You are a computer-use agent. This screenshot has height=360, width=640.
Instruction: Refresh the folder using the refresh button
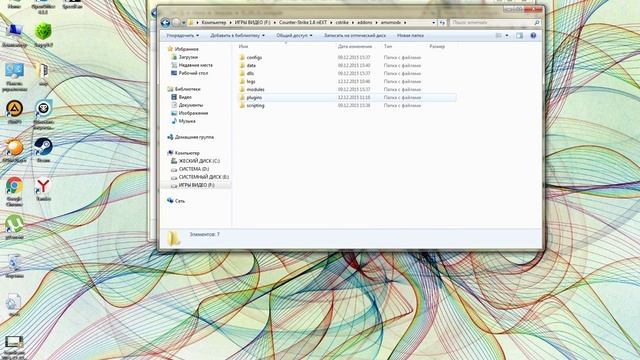442,23
